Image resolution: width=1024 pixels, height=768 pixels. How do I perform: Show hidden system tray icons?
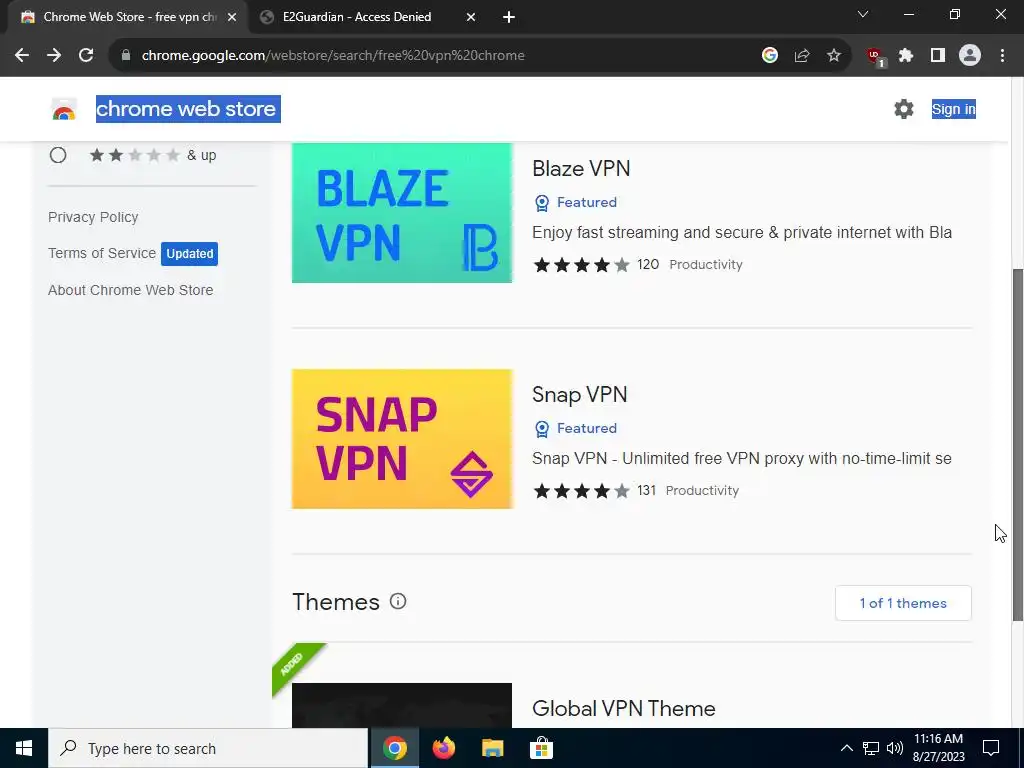coord(846,748)
